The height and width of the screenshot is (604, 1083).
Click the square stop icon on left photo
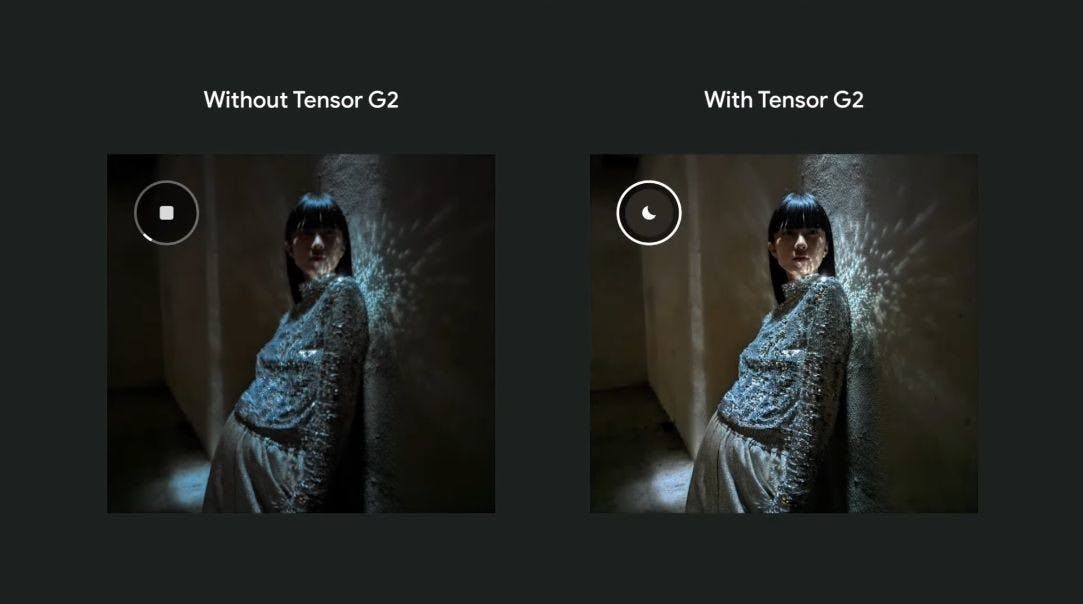pos(166,213)
